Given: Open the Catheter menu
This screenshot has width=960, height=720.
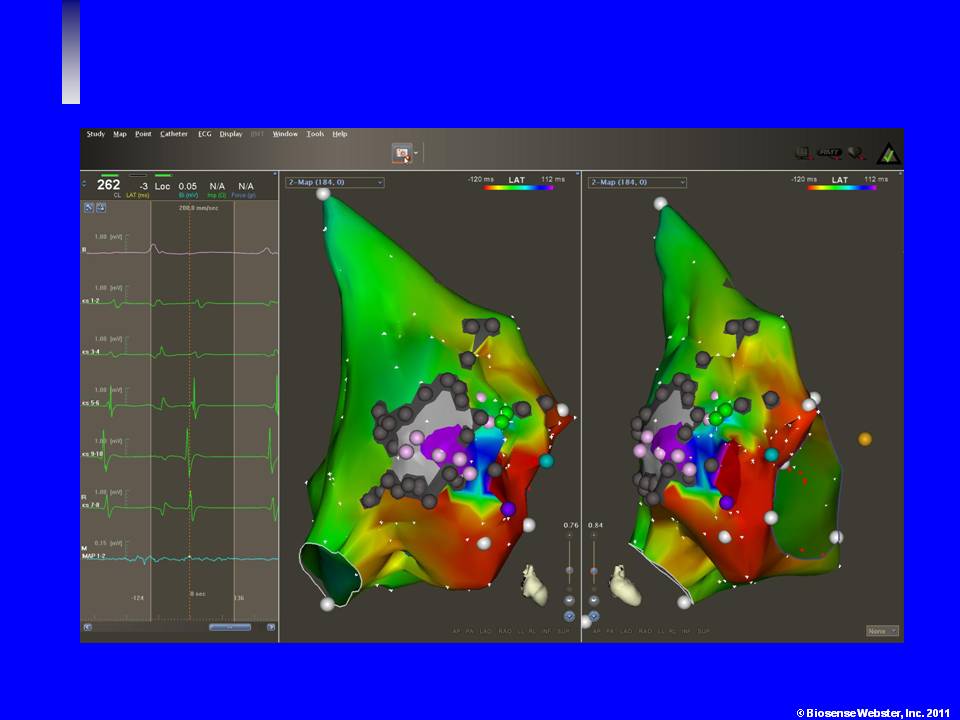Looking at the screenshot, I should tap(173, 134).
